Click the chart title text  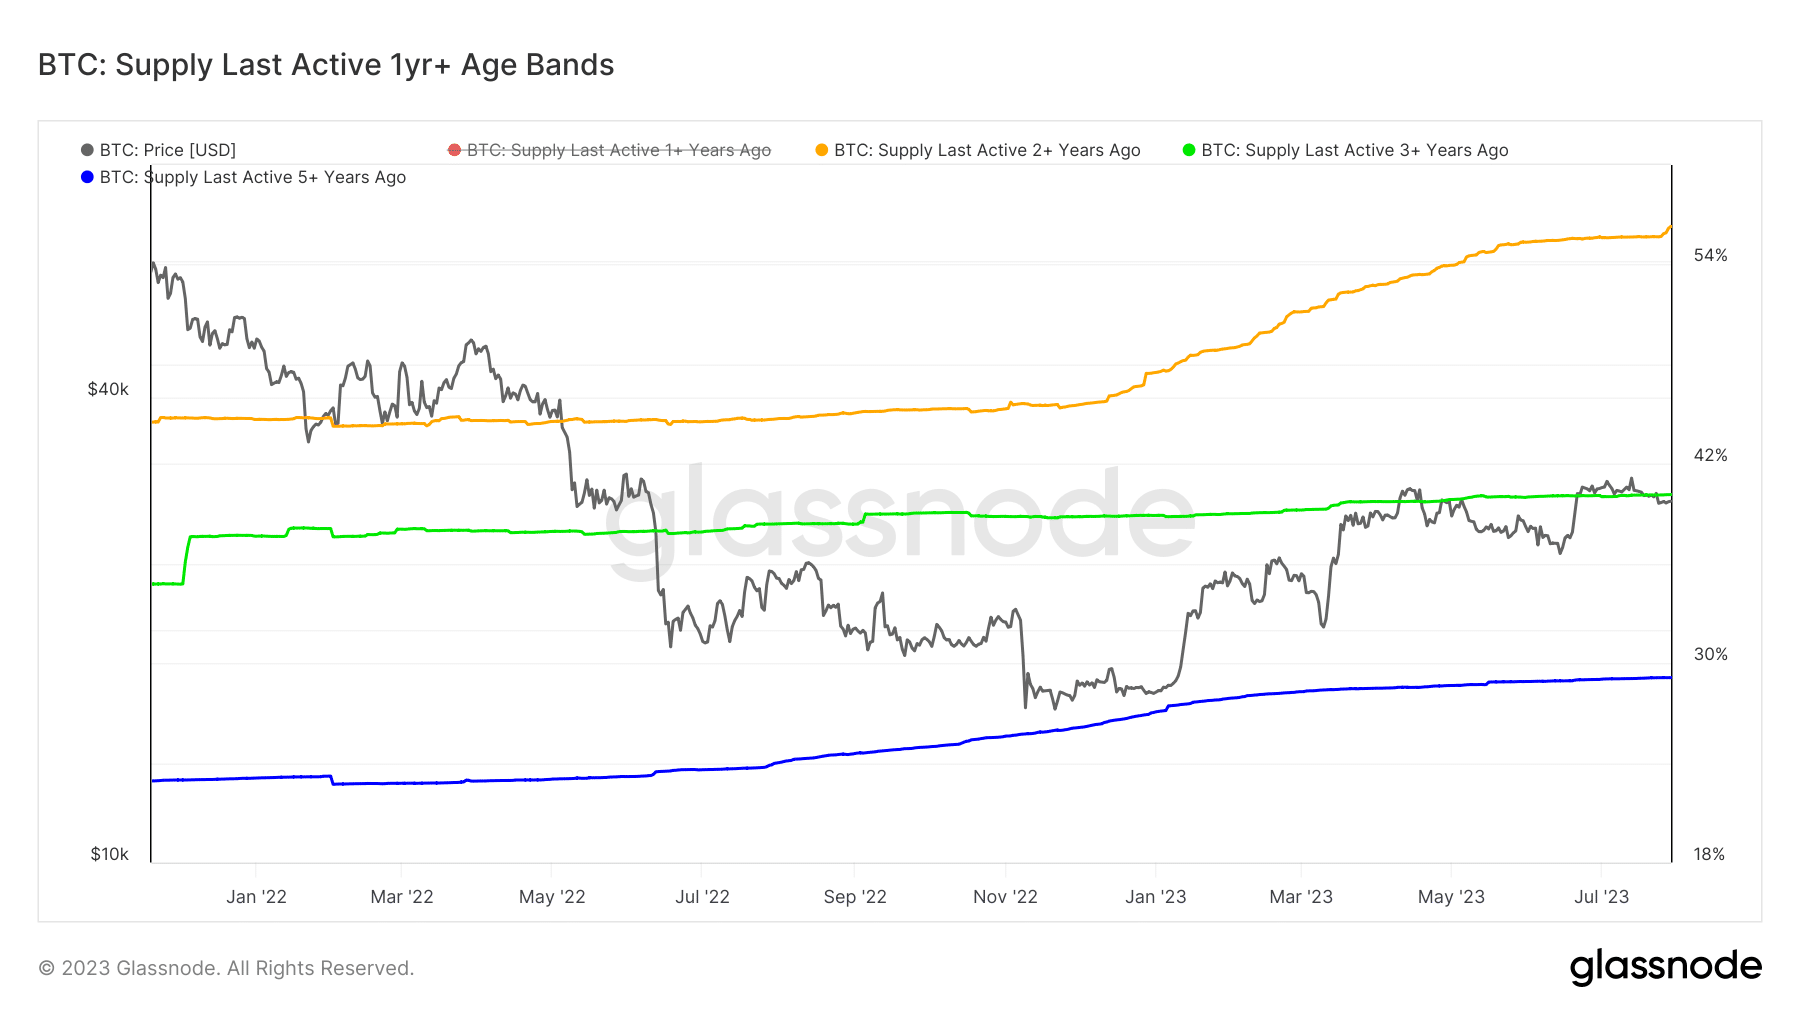click(x=326, y=65)
